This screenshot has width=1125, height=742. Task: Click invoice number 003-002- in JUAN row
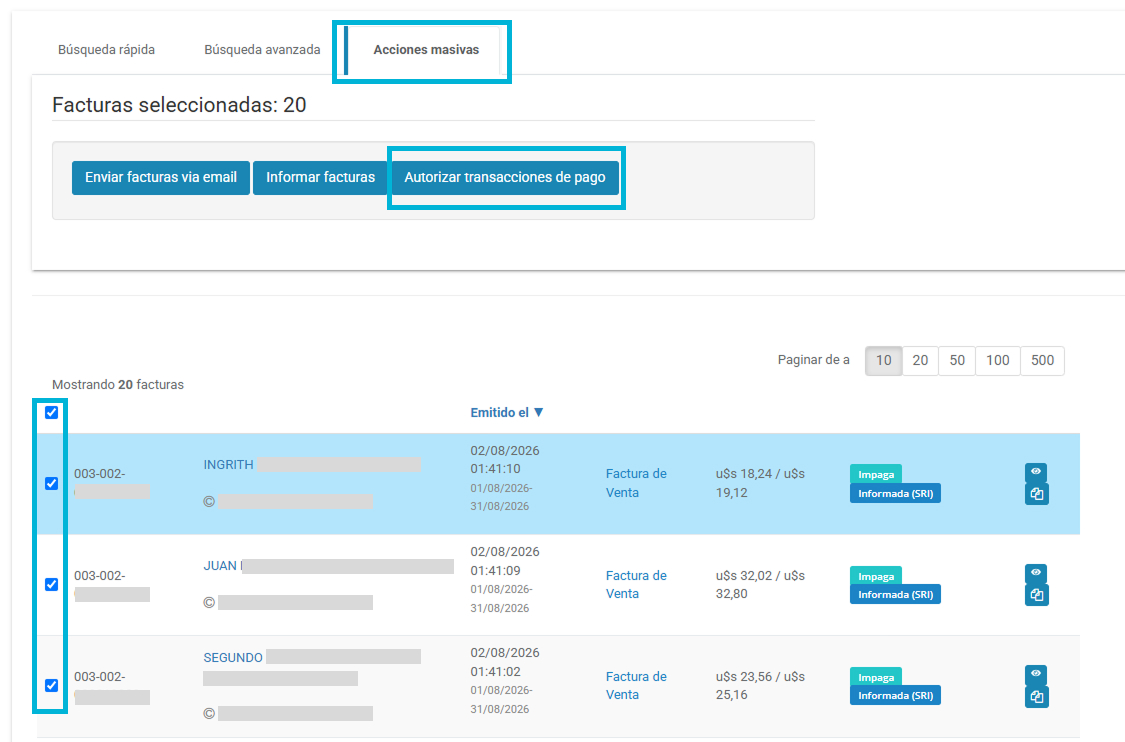(100, 576)
